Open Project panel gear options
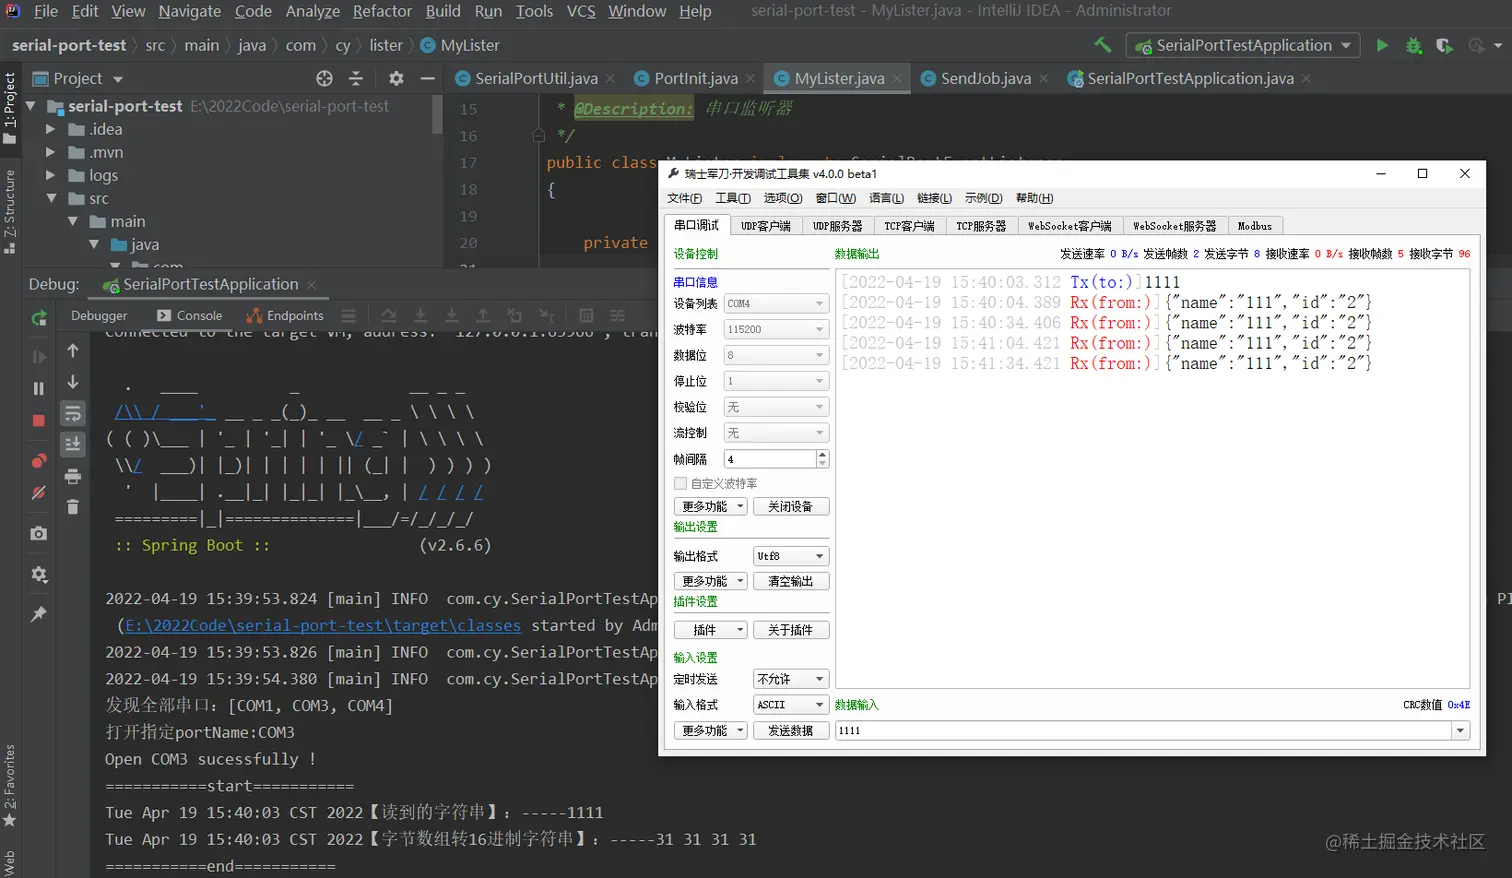Image resolution: width=1512 pixels, height=878 pixels. click(396, 78)
